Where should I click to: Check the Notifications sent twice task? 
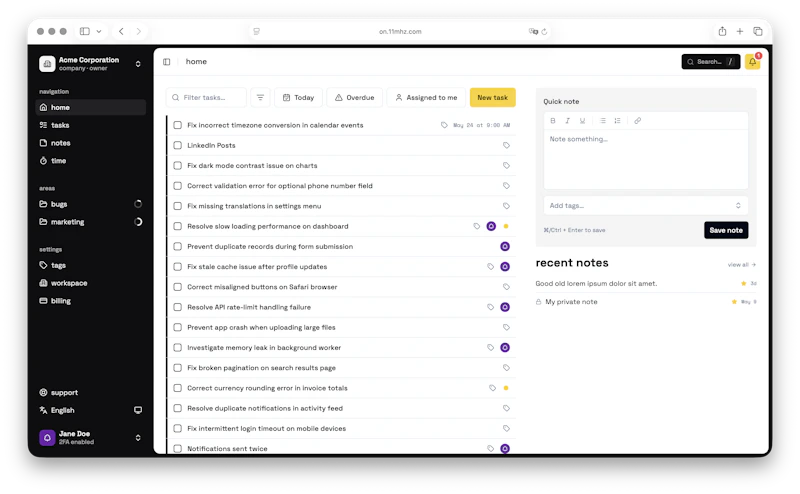click(x=178, y=449)
